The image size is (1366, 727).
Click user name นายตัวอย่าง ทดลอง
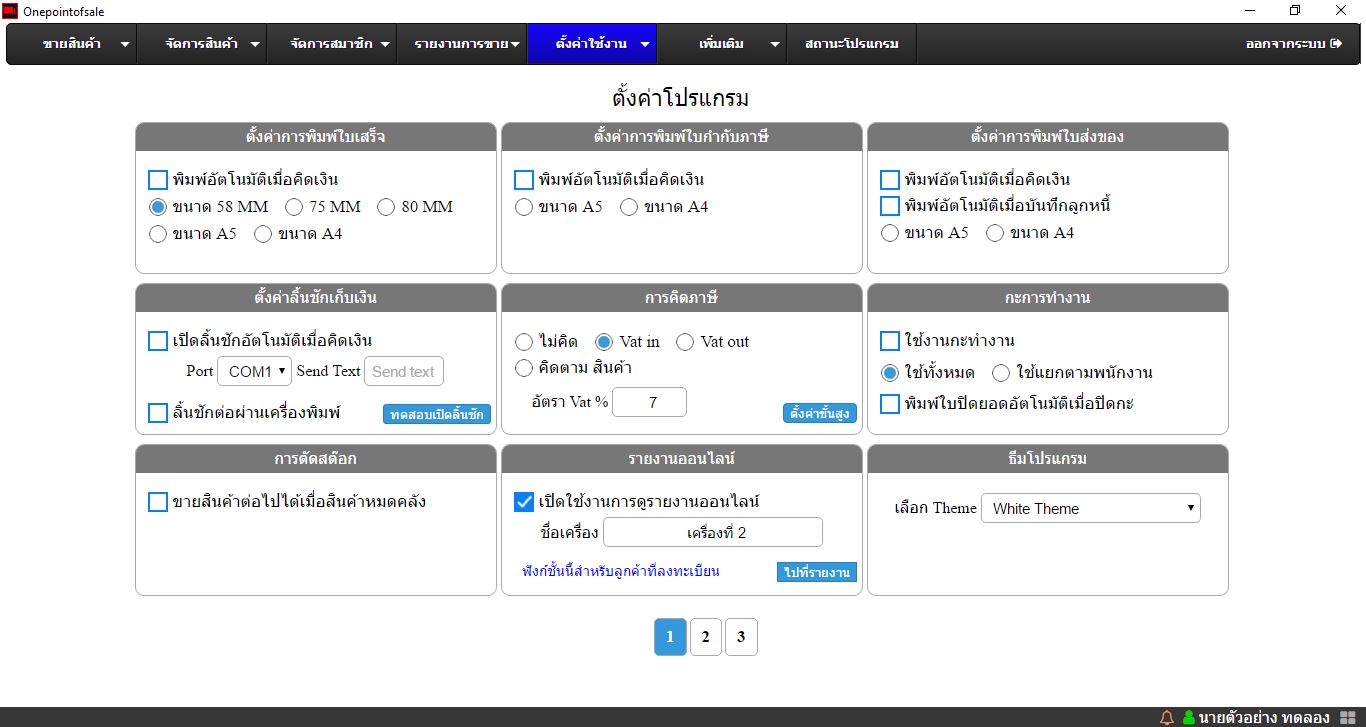(1264, 717)
